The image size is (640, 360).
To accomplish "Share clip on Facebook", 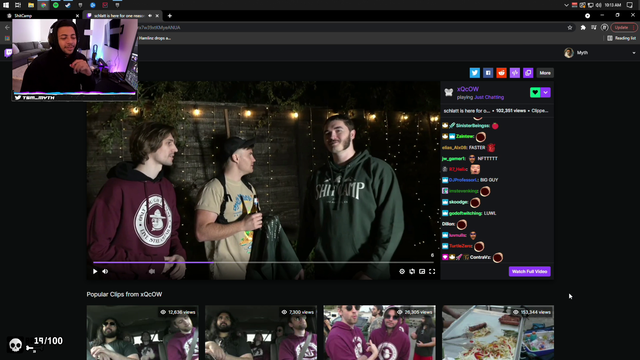I will (488, 73).
